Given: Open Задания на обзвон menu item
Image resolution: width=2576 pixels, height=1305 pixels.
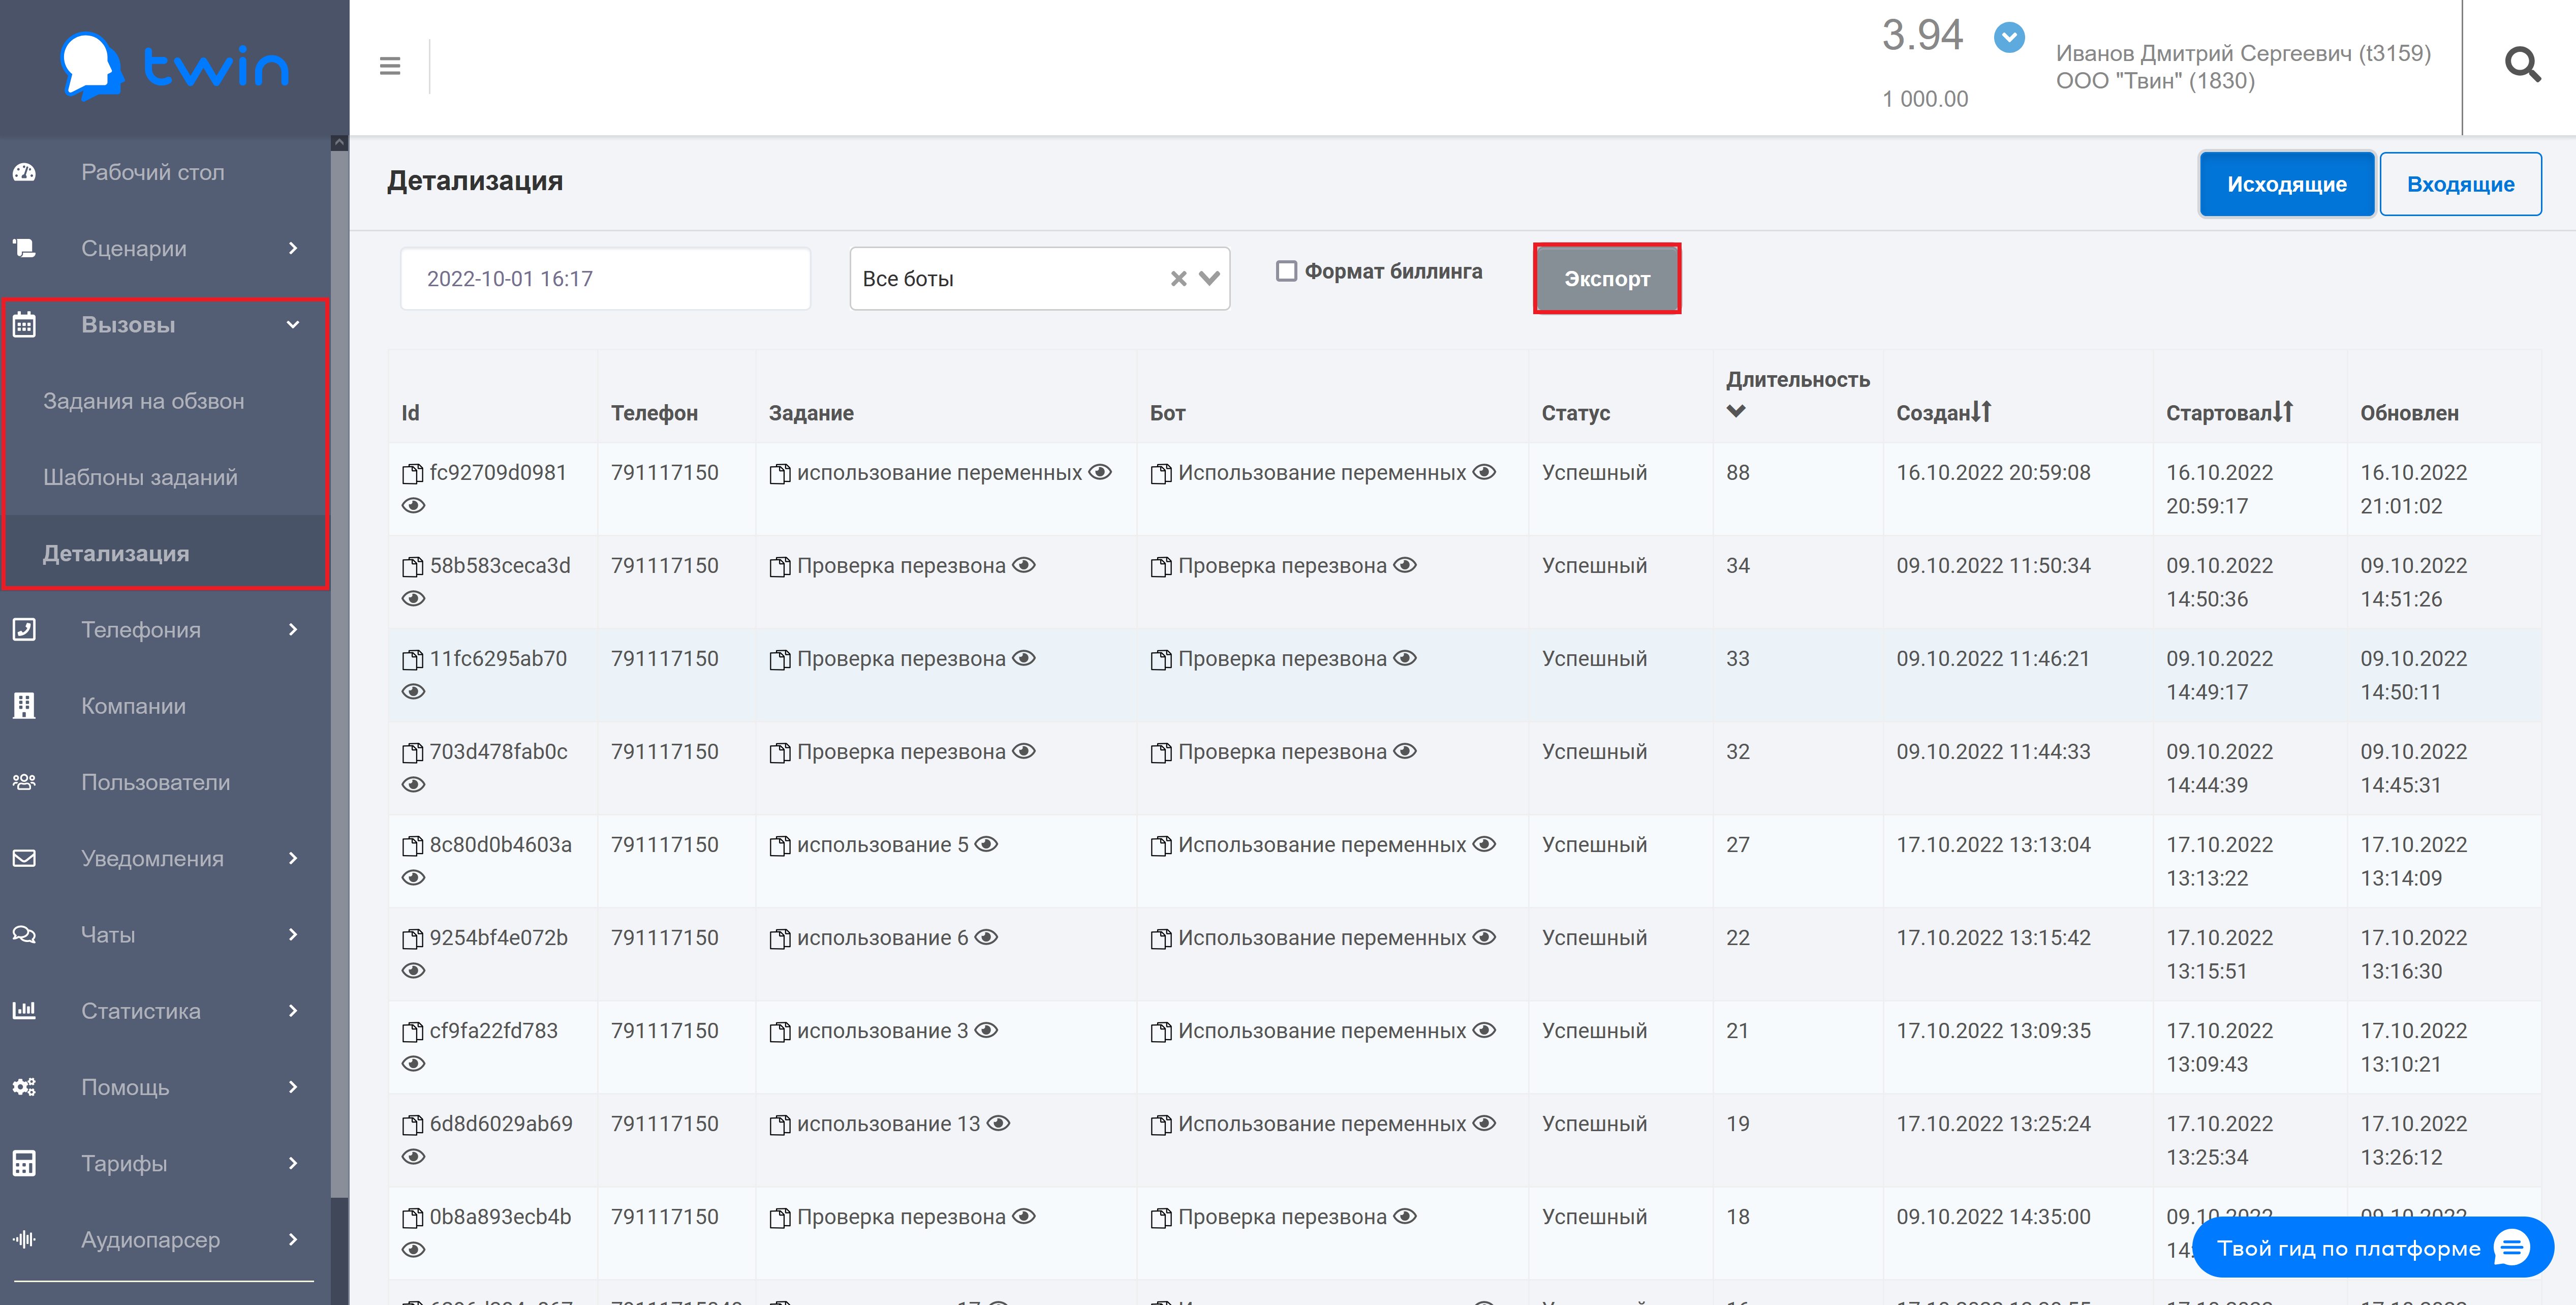Looking at the screenshot, I should click(144, 401).
